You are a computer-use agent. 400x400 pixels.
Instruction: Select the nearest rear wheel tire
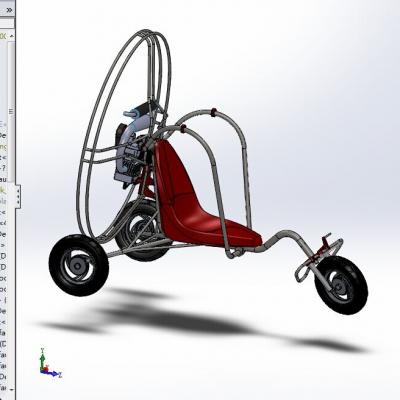coord(79,265)
